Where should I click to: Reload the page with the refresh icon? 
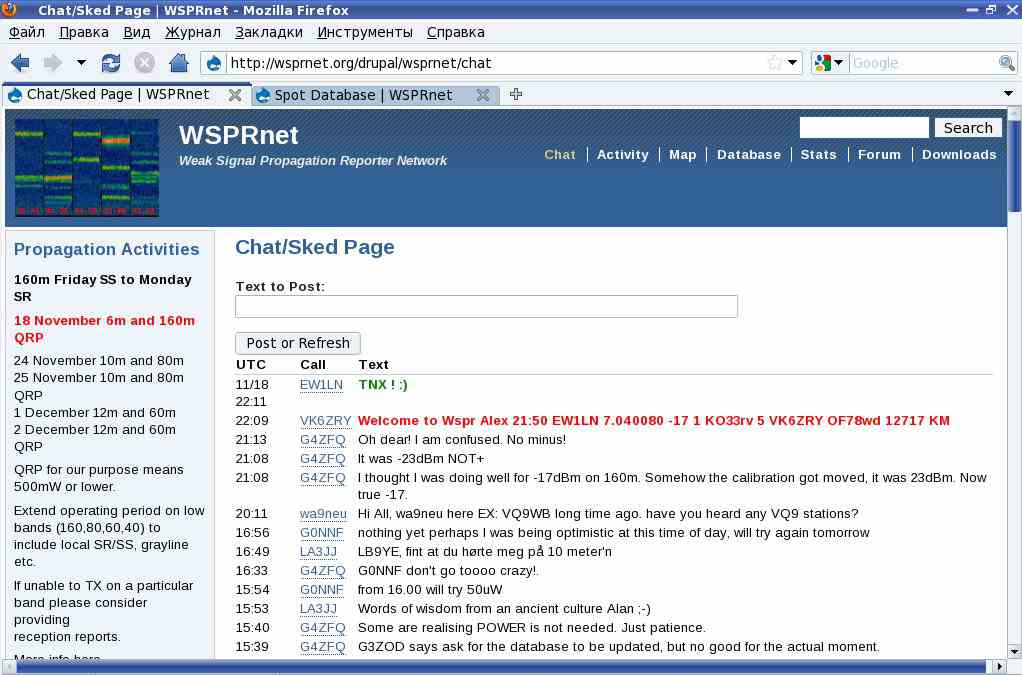point(111,63)
